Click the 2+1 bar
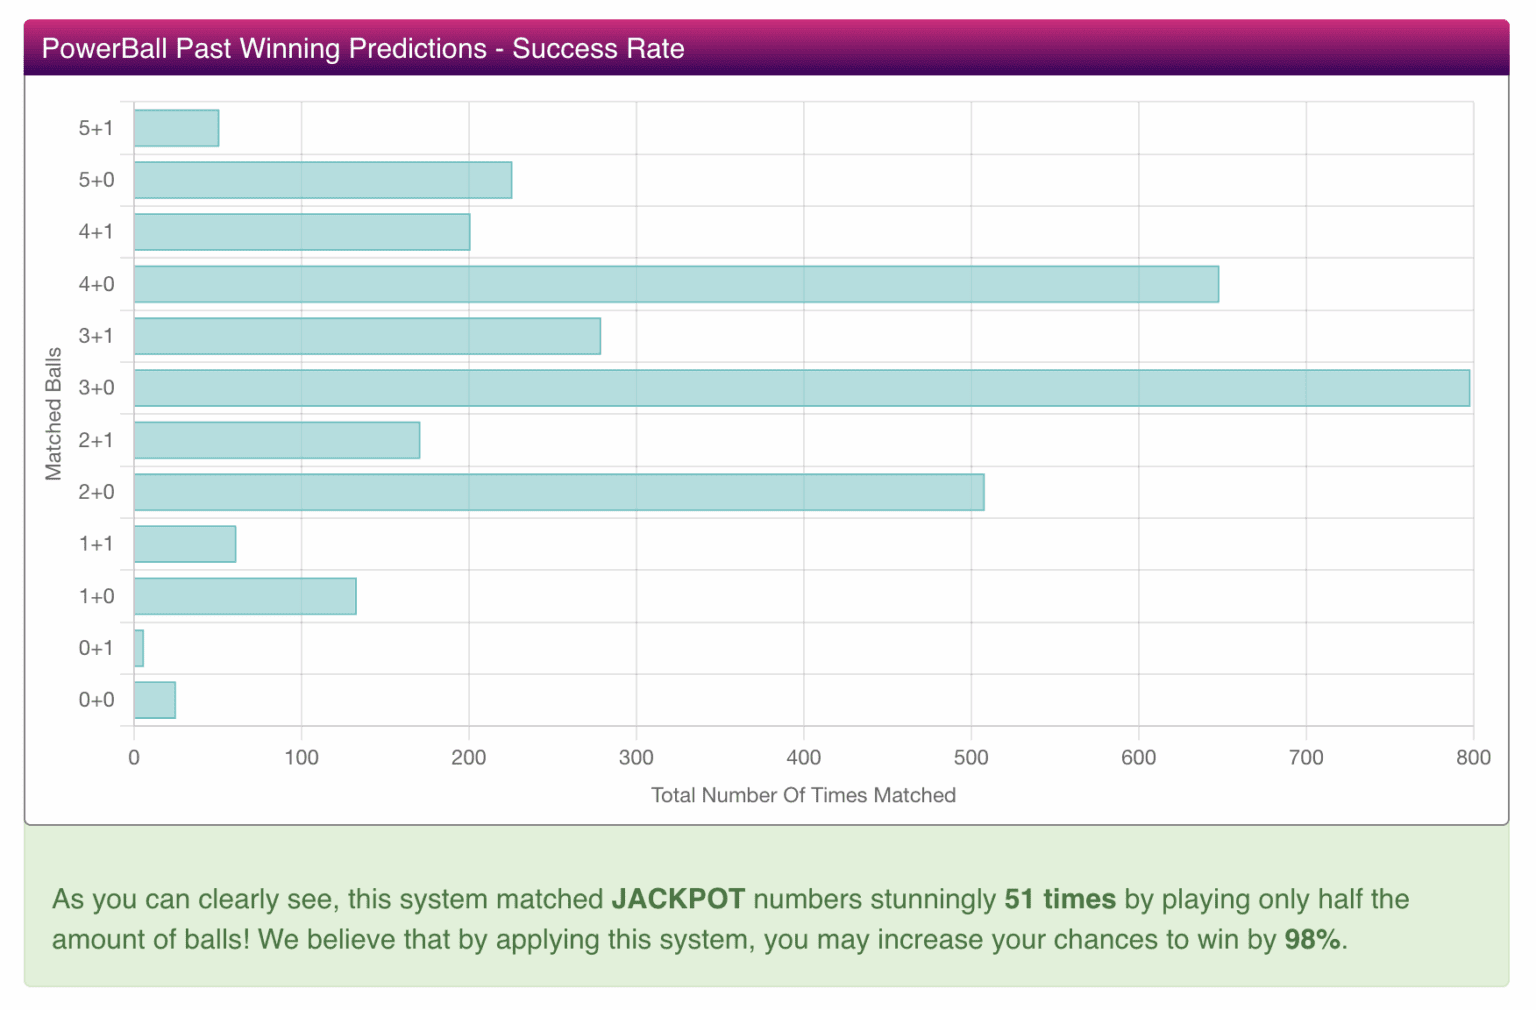1536x1010 pixels. (x=276, y=440)
